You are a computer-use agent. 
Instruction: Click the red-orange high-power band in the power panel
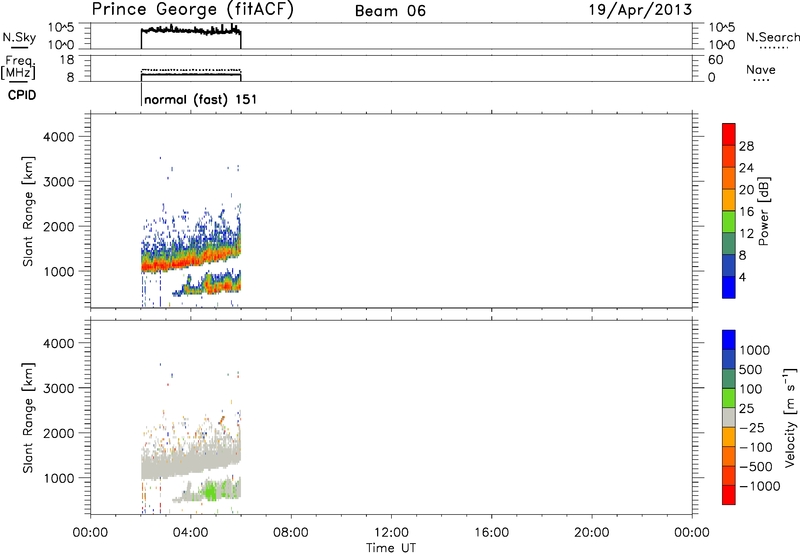(x=189, y=260)
